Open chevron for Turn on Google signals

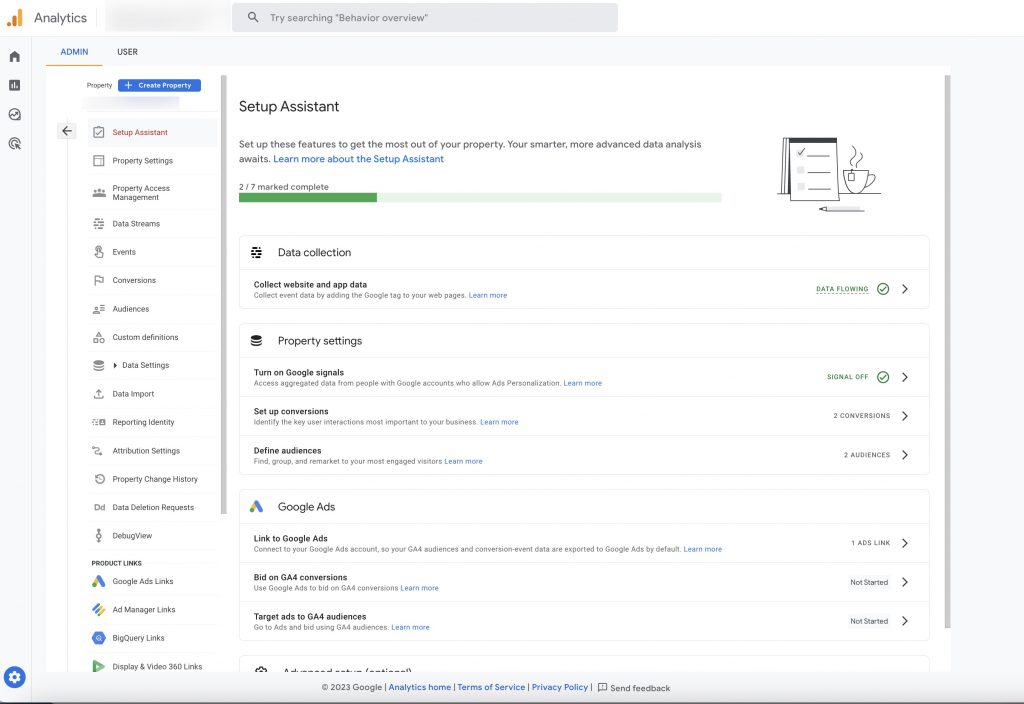pos(904,377)
